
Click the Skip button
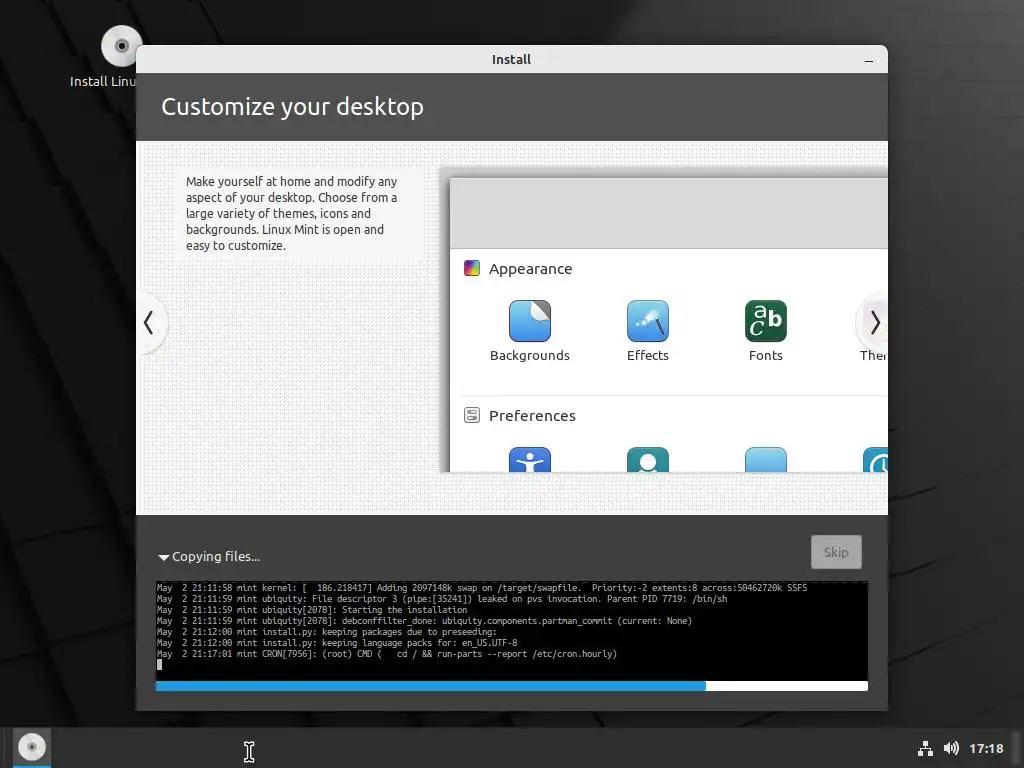(836, 552)
